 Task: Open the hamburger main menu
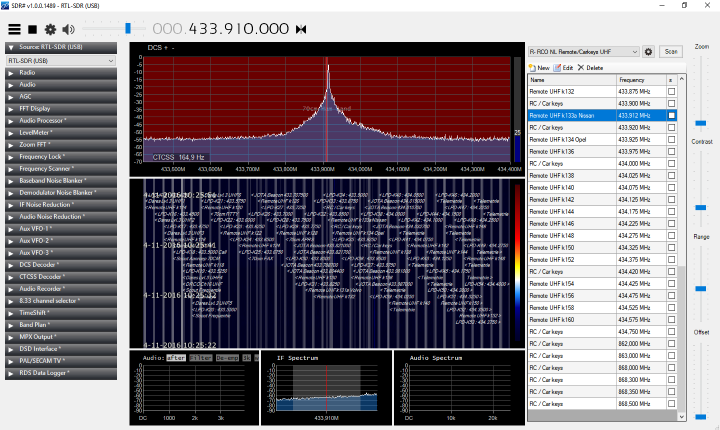14,29
